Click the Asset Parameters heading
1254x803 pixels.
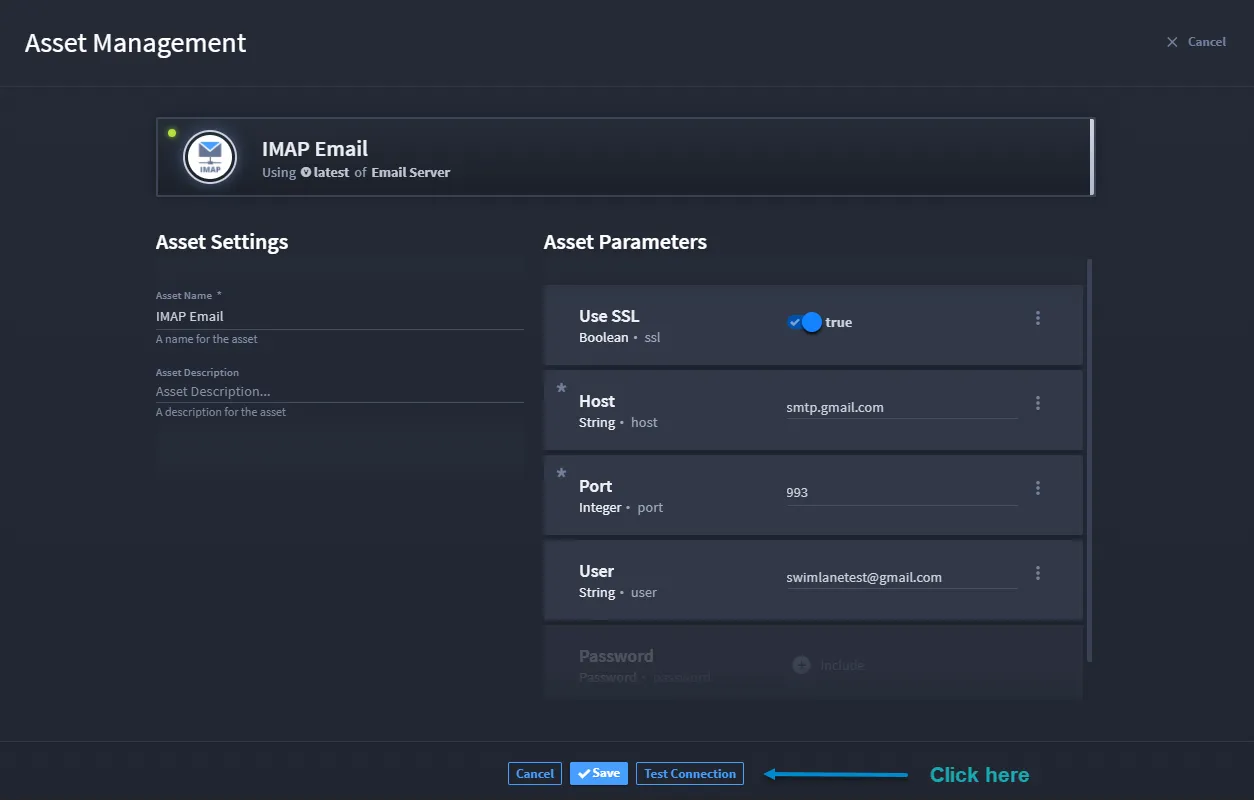[x=625, y=242]
